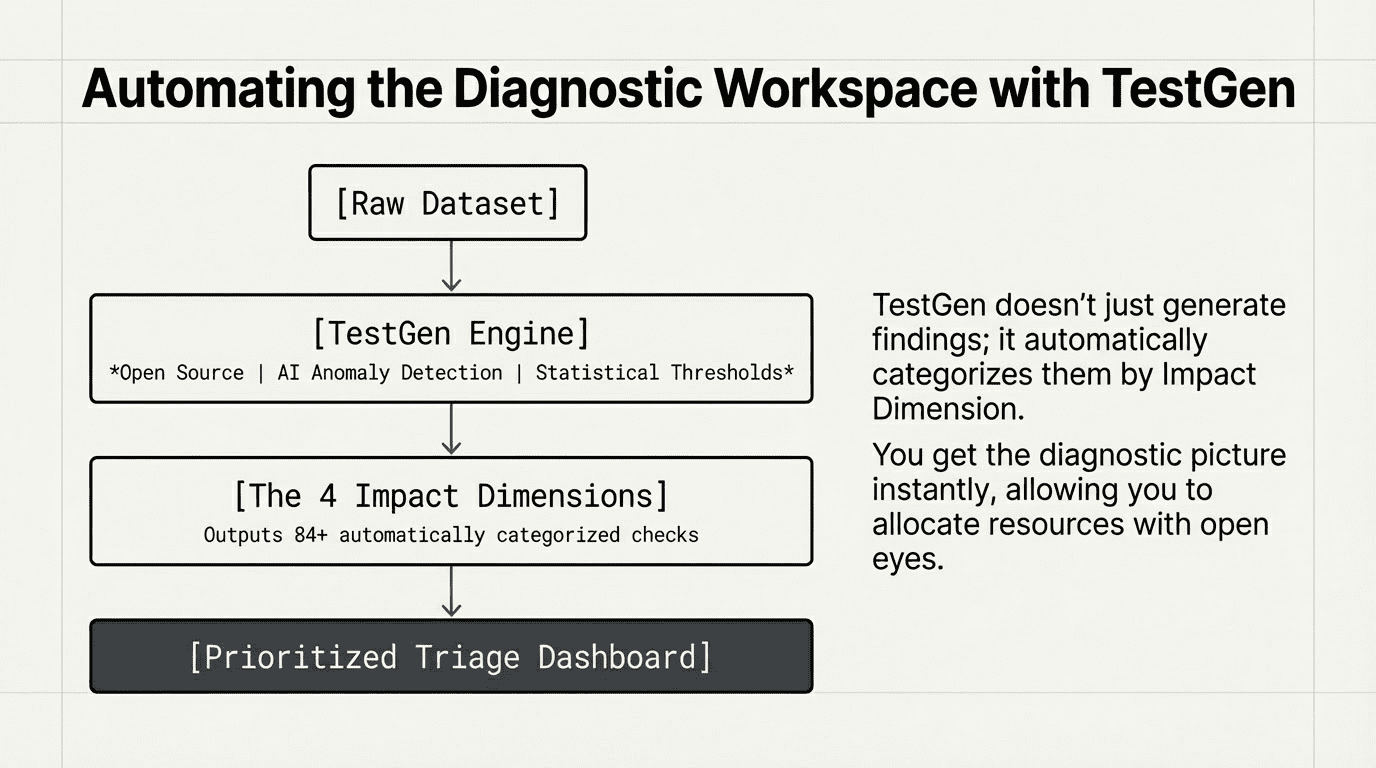Click the Prioritized Triage Dashboard dark box
The image size is (1376, 768).
point(451,657)
